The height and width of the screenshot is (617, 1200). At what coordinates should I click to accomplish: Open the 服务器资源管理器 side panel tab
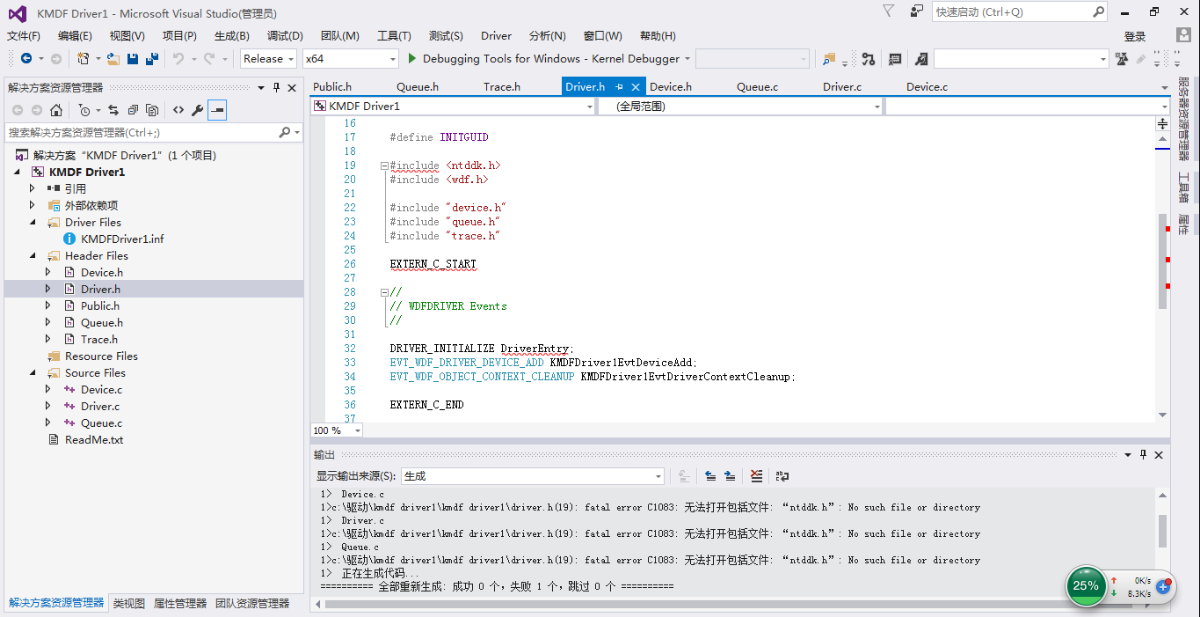1184,119
